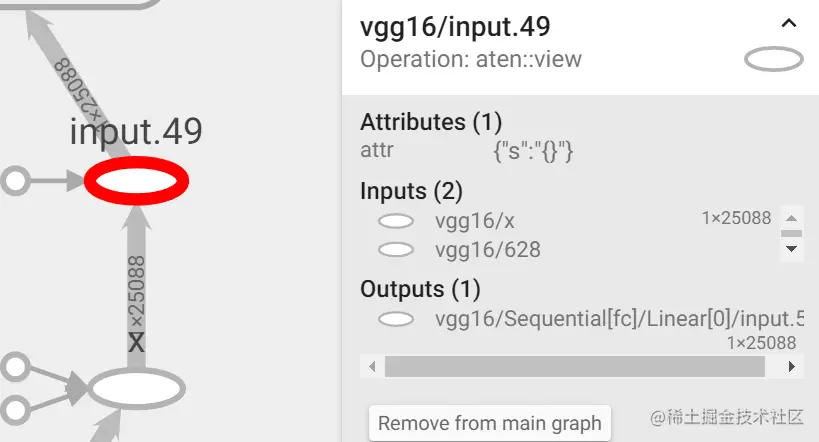Image resolution: width=819 pixels, height=442 pixels.
Task: Select the vgg16/628 input entry
Action: pyautogui.click(x=488, y=250)
